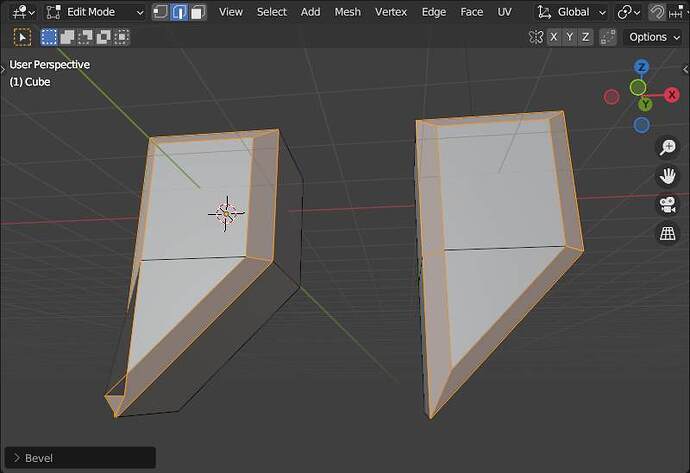Toggle Z axis mirror
This screenshot has height=473, width=690.
[x=586, y=37]
